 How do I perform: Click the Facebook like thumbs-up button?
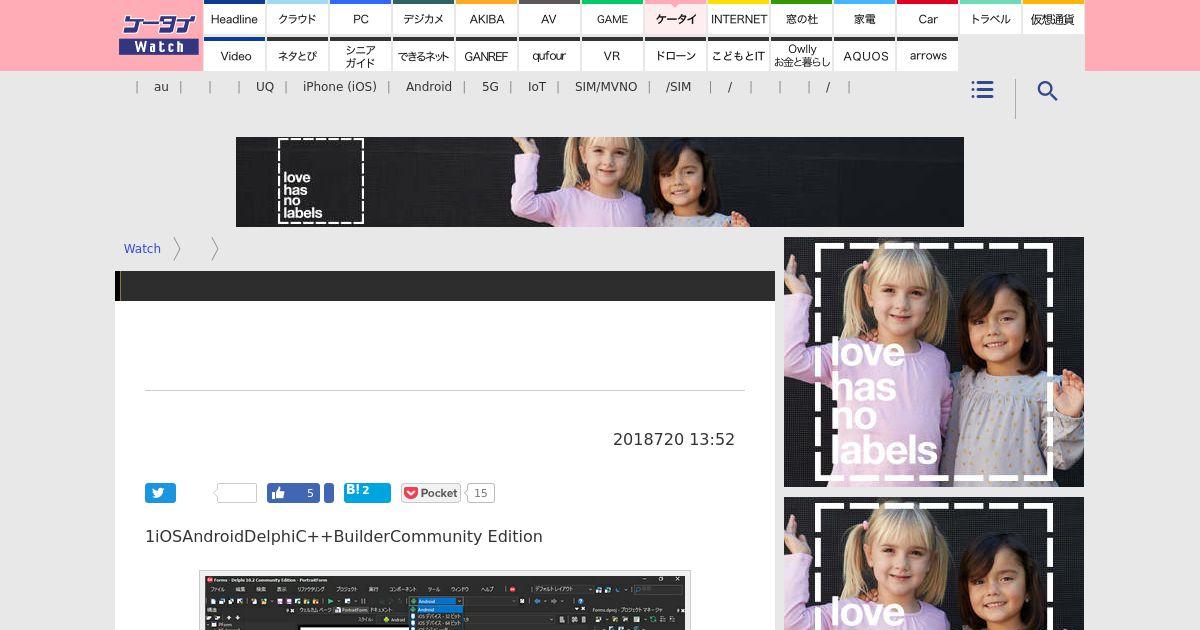click(x=279, y=493)
